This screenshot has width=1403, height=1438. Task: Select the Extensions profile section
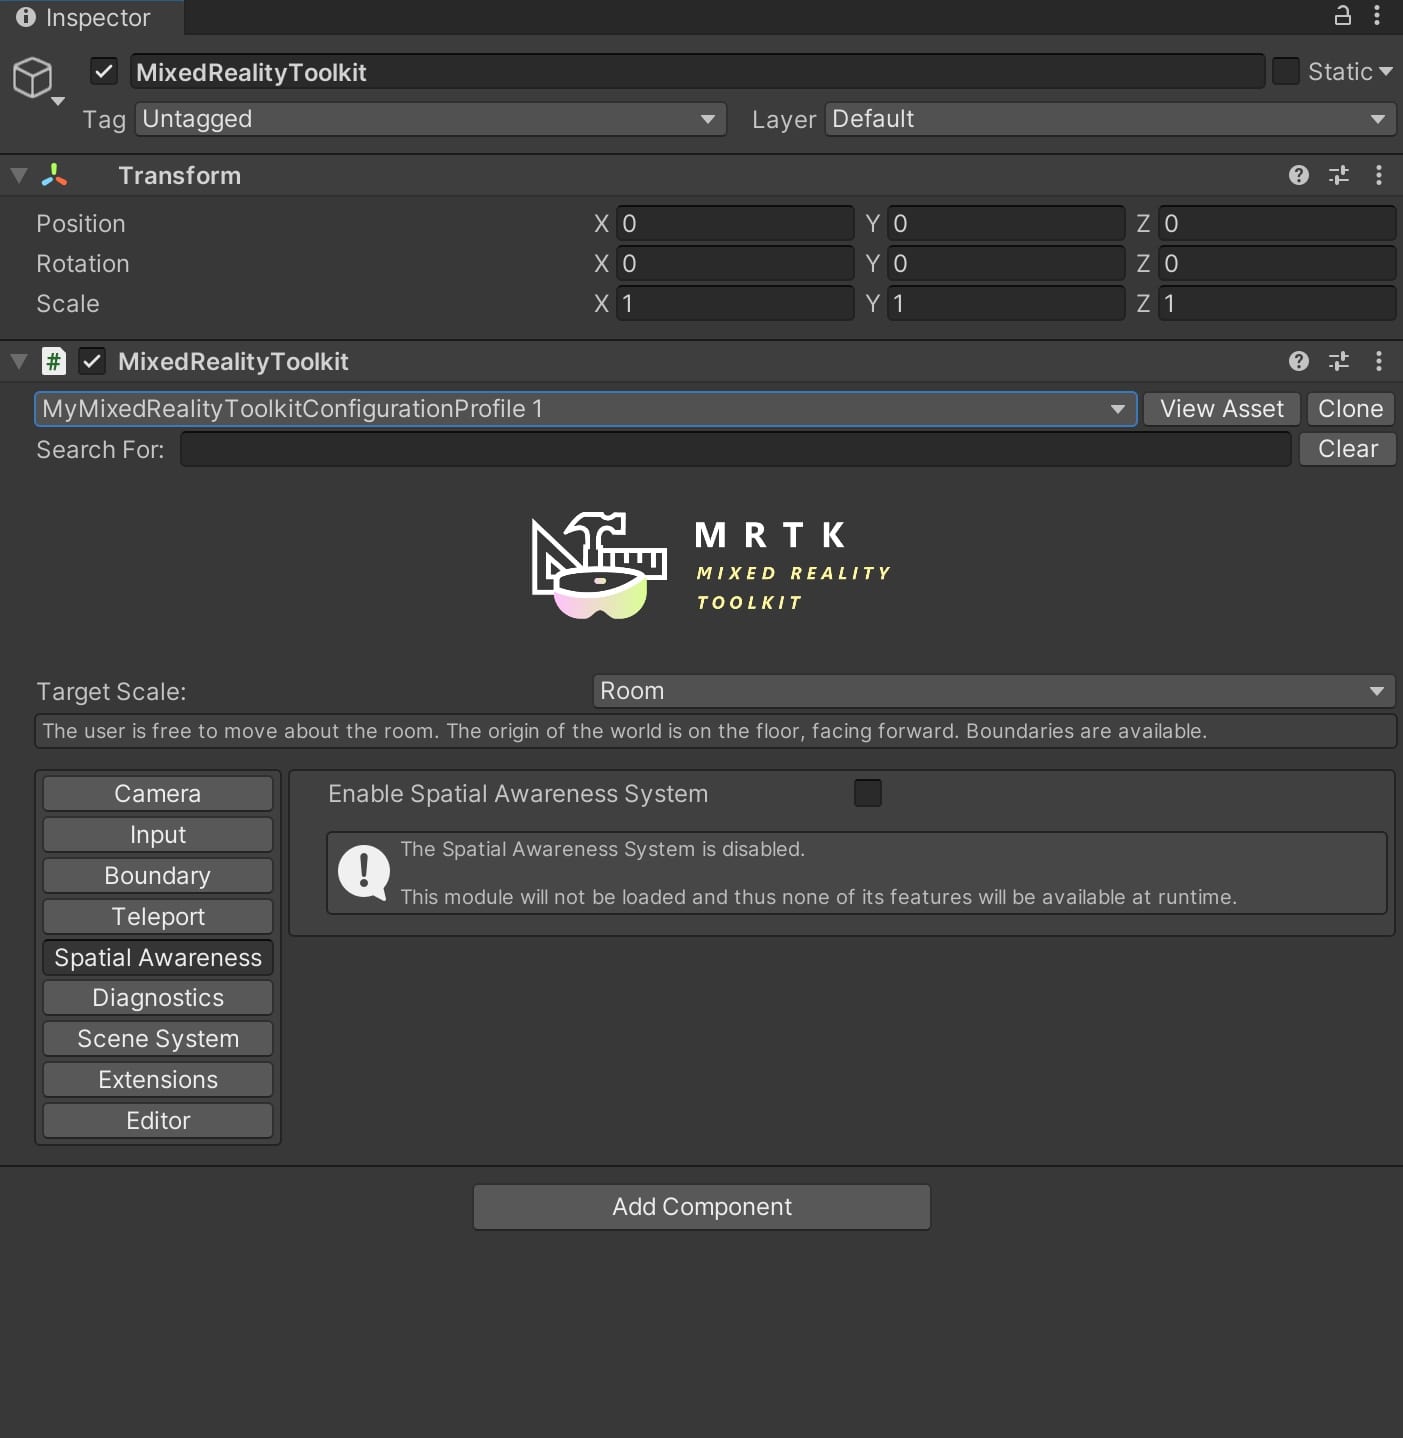click(158, 1079)
